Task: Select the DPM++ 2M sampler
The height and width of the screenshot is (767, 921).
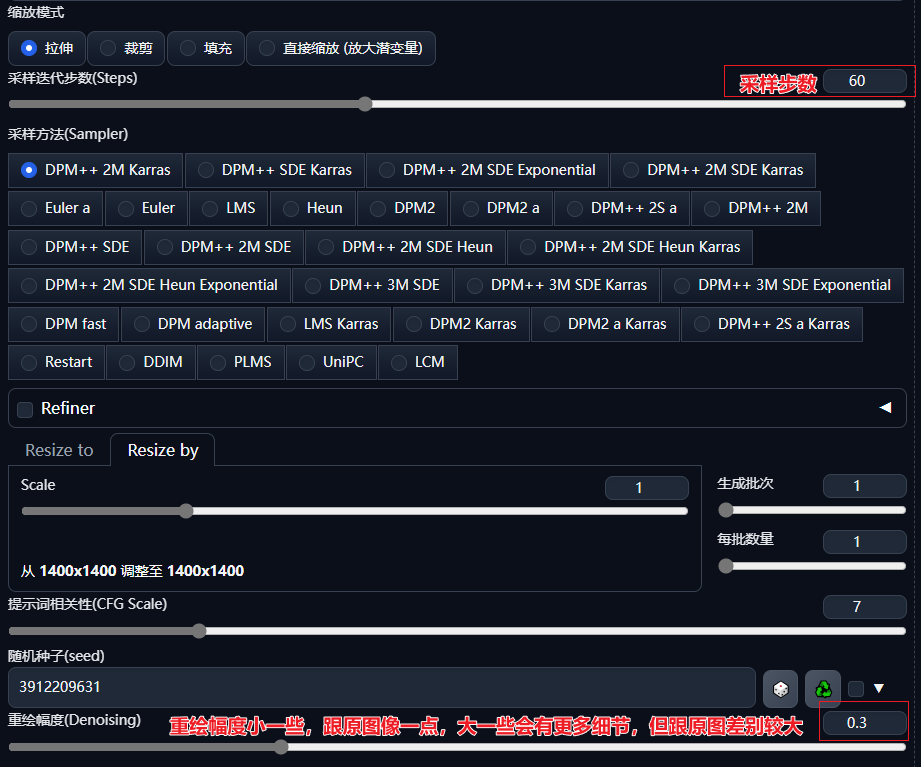Action: 756,208
